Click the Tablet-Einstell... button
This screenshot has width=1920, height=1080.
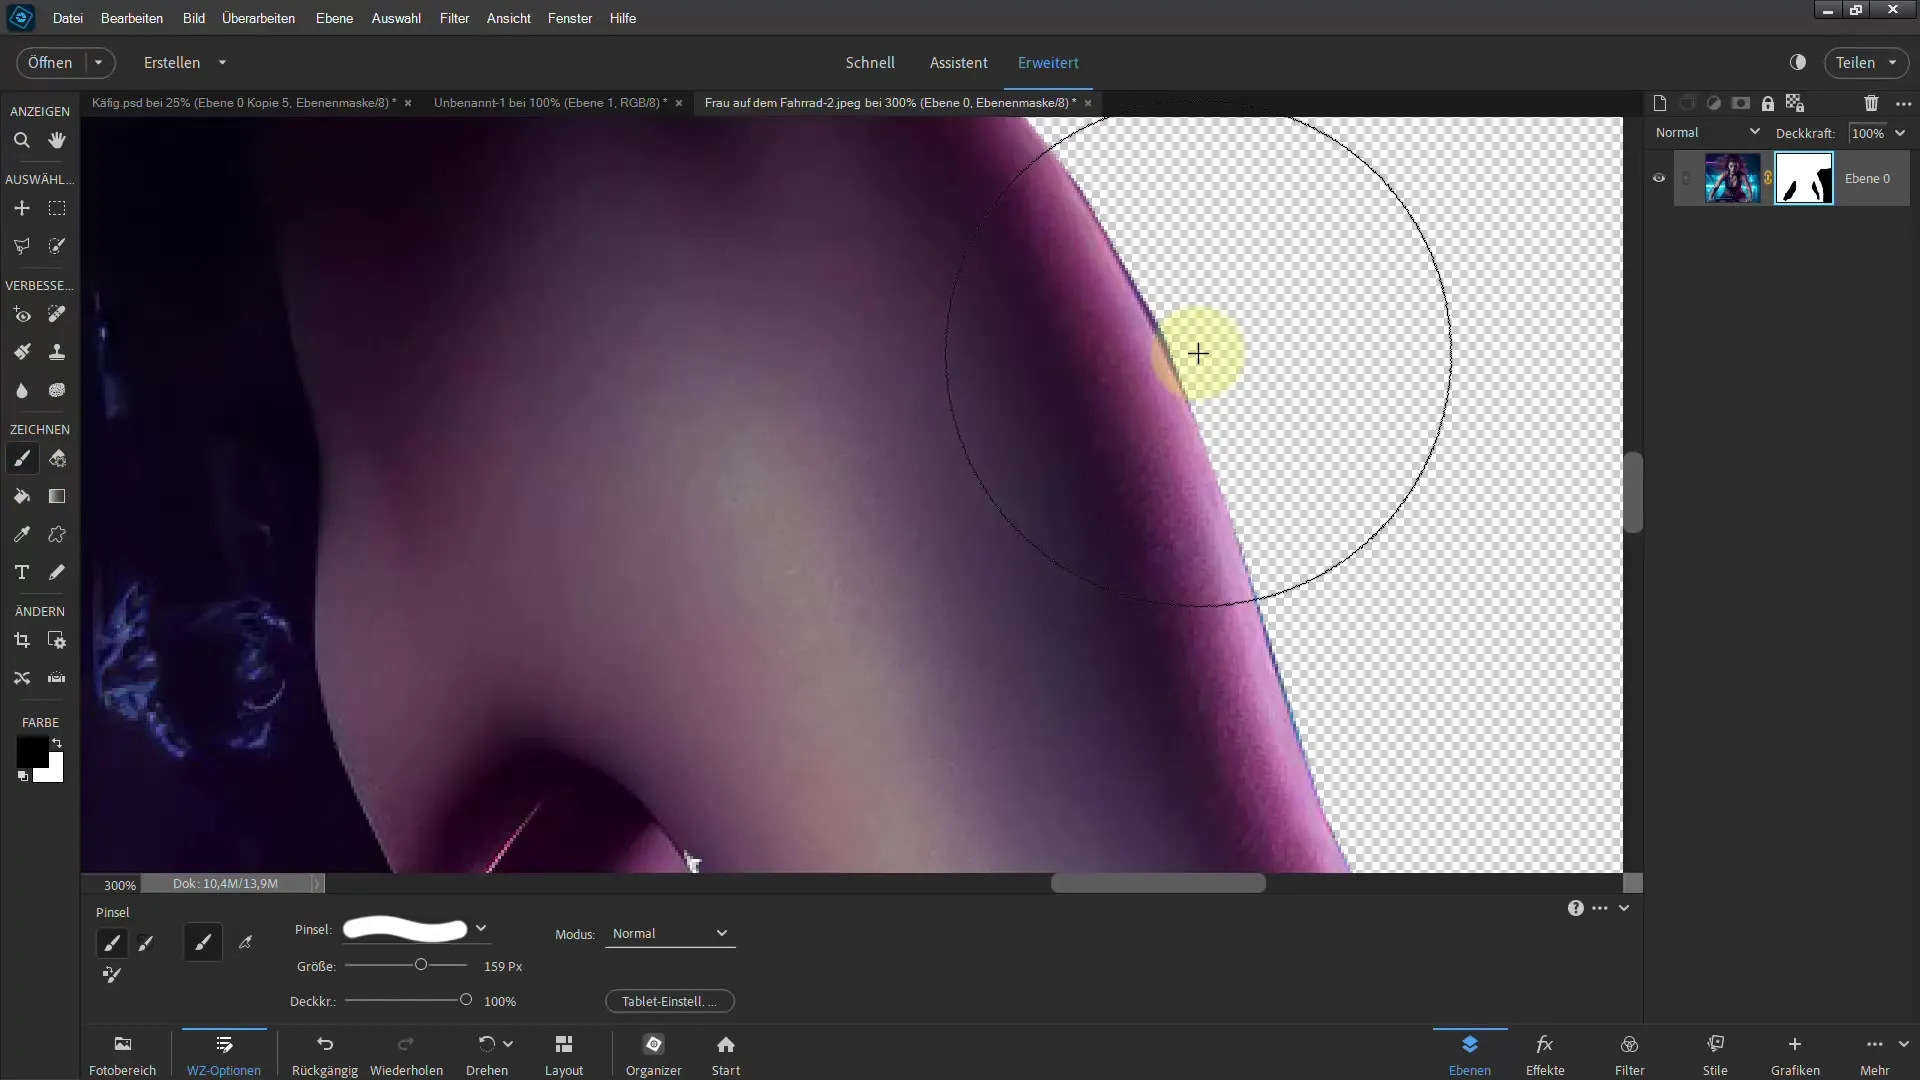point(671,1000)
